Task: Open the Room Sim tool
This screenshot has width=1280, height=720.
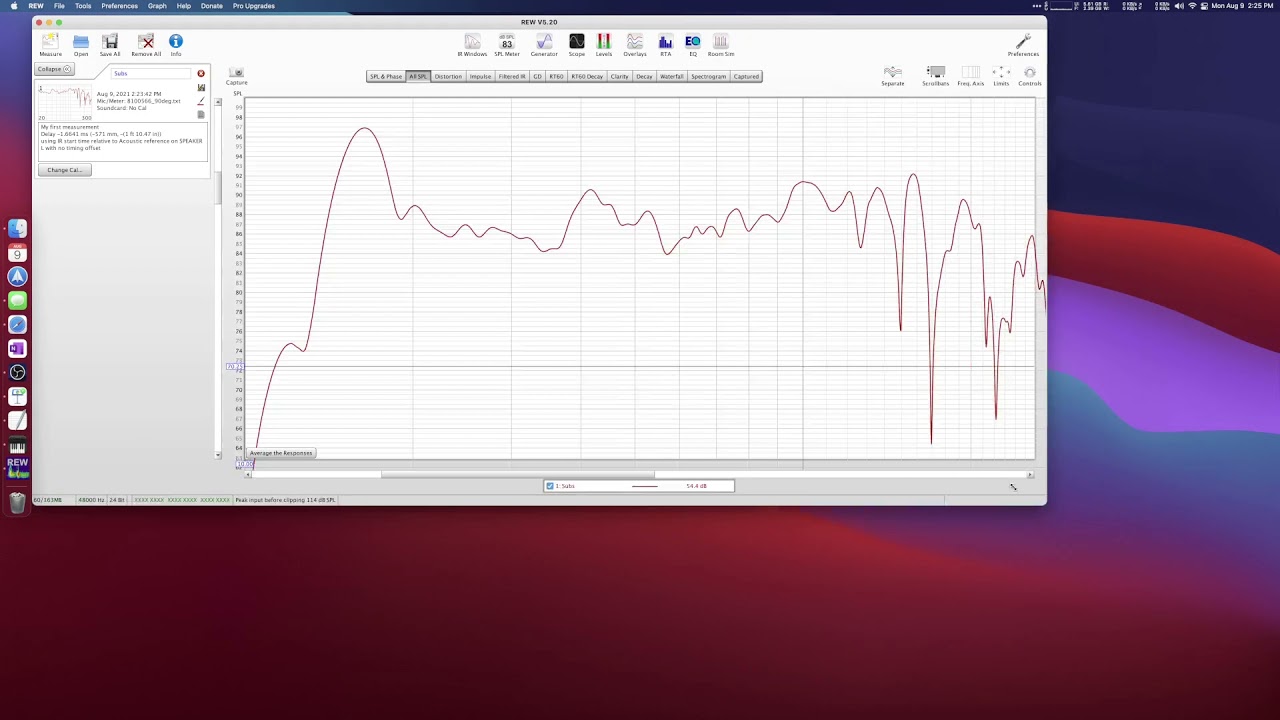Action: pos(721,42)
